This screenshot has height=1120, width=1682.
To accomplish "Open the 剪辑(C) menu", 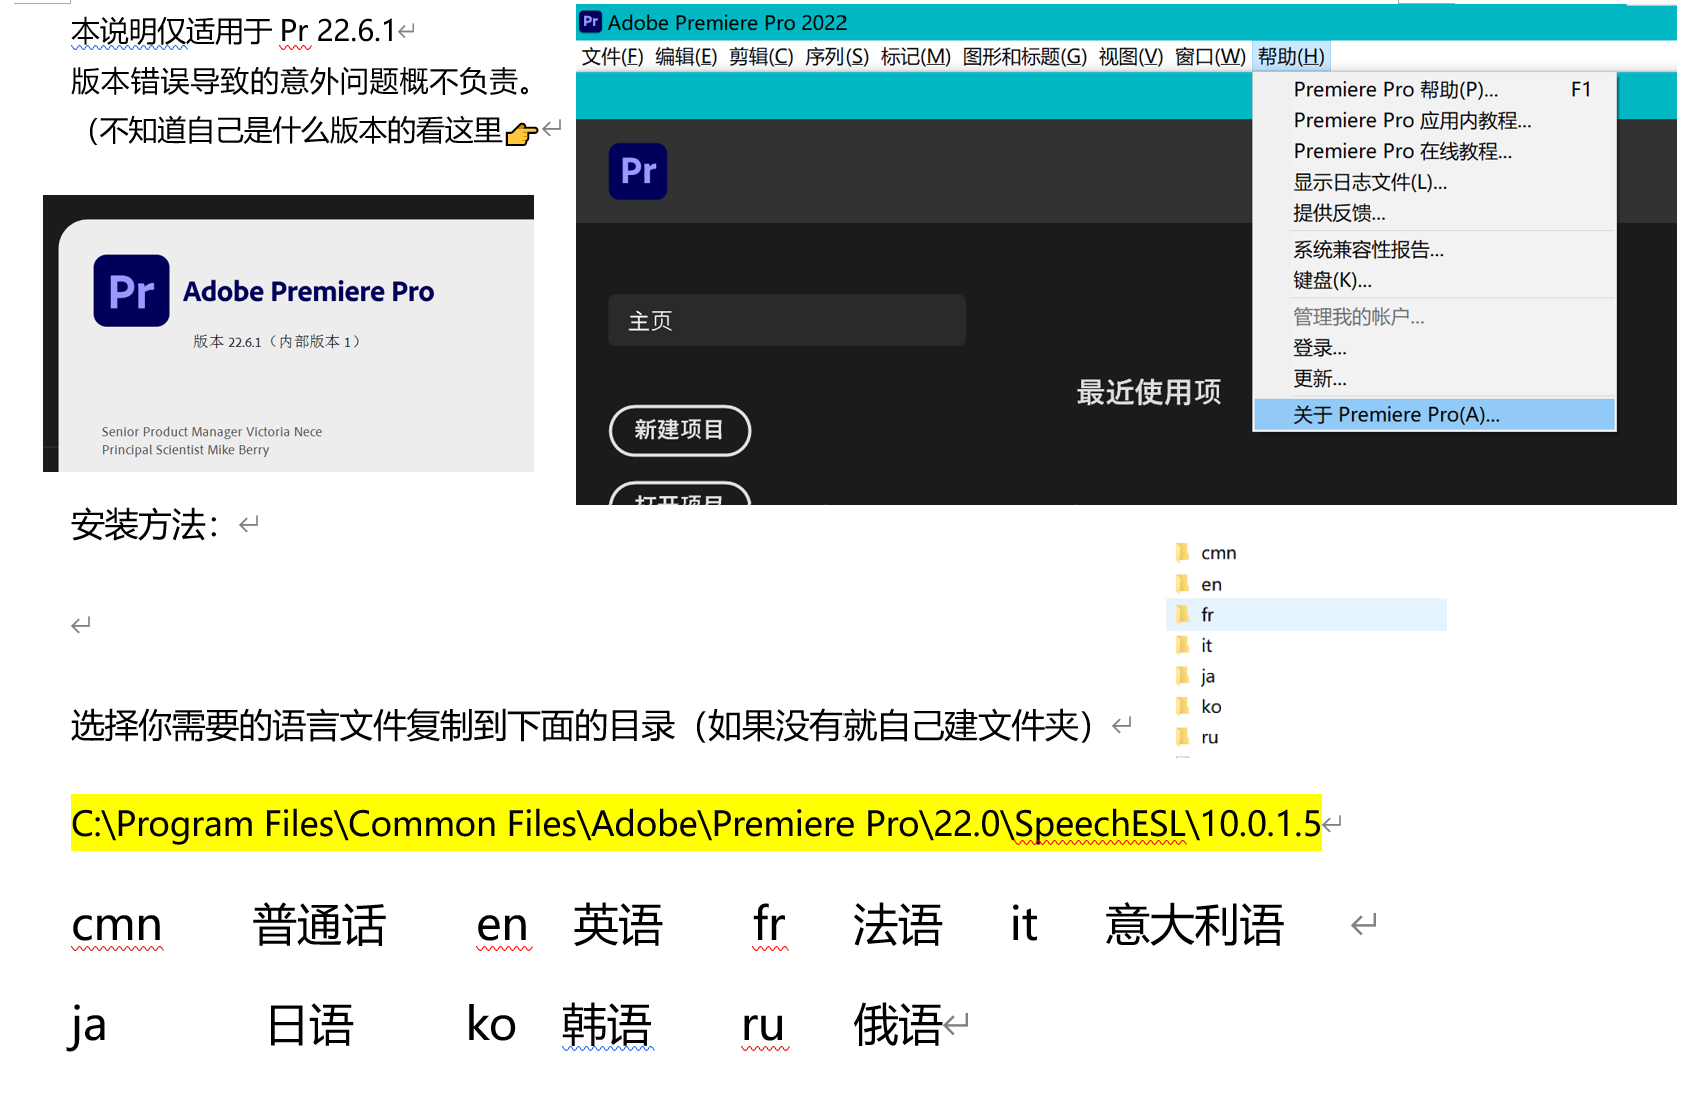I will pos(761,57).
